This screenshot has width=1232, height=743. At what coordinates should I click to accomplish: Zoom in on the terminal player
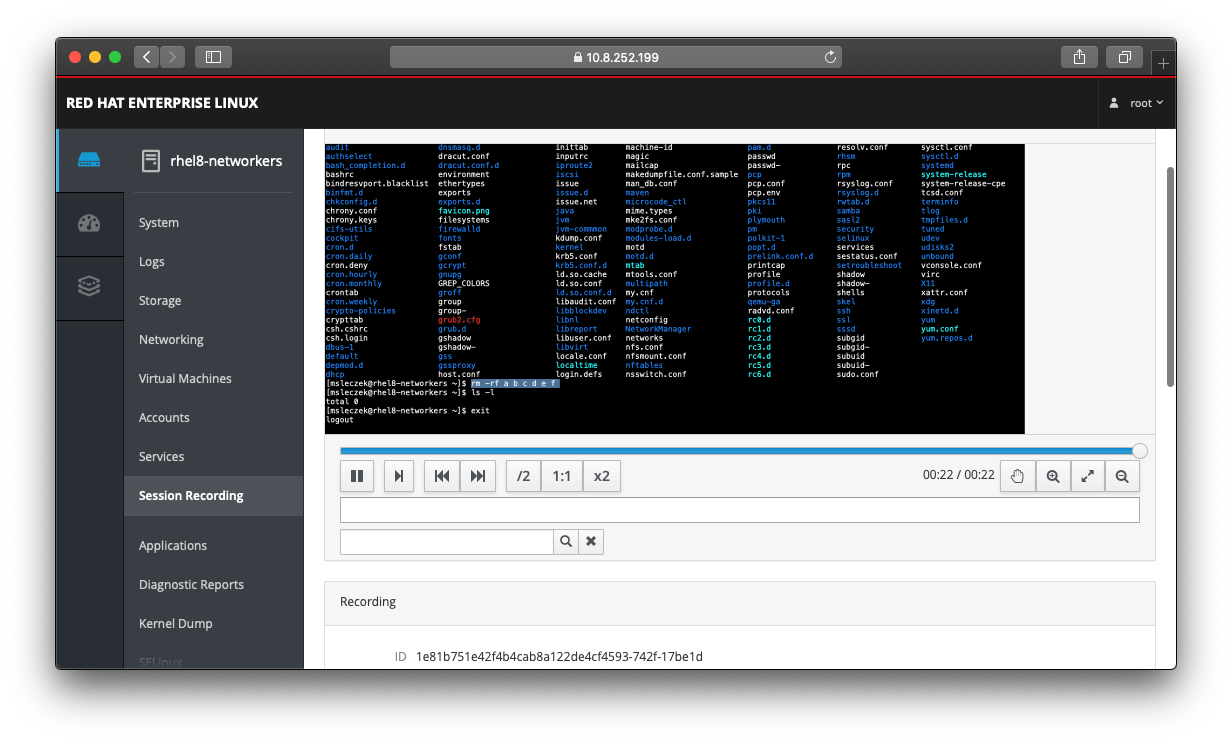point(1053,476)
